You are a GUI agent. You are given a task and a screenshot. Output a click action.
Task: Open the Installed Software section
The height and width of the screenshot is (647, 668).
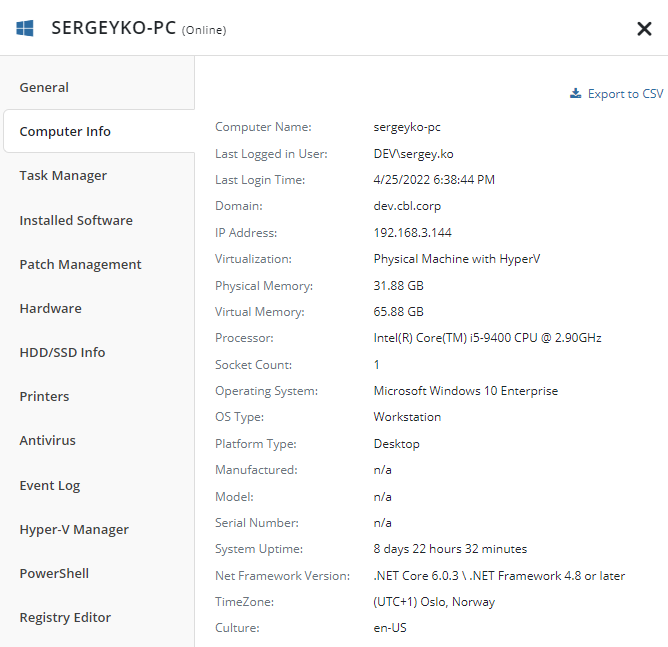click(x=98, y=220)
